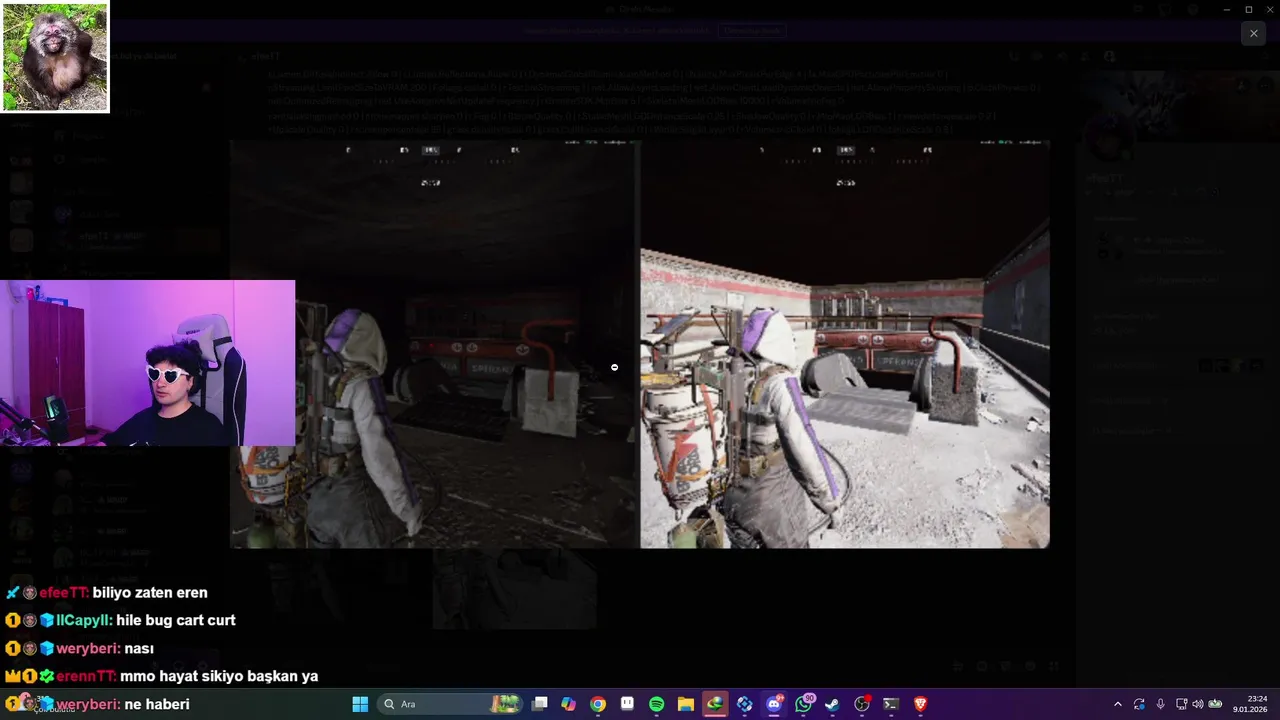Open the volume control in the system tray
Viewport: 1280px width, 720px height.
tap(1198, 704)
